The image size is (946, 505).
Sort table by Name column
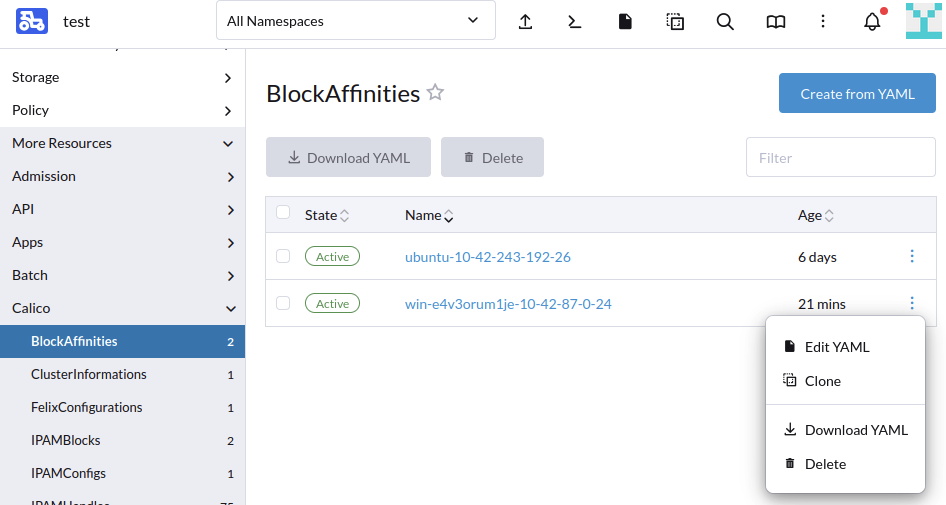pyautogui.click(x=429, y=215)
